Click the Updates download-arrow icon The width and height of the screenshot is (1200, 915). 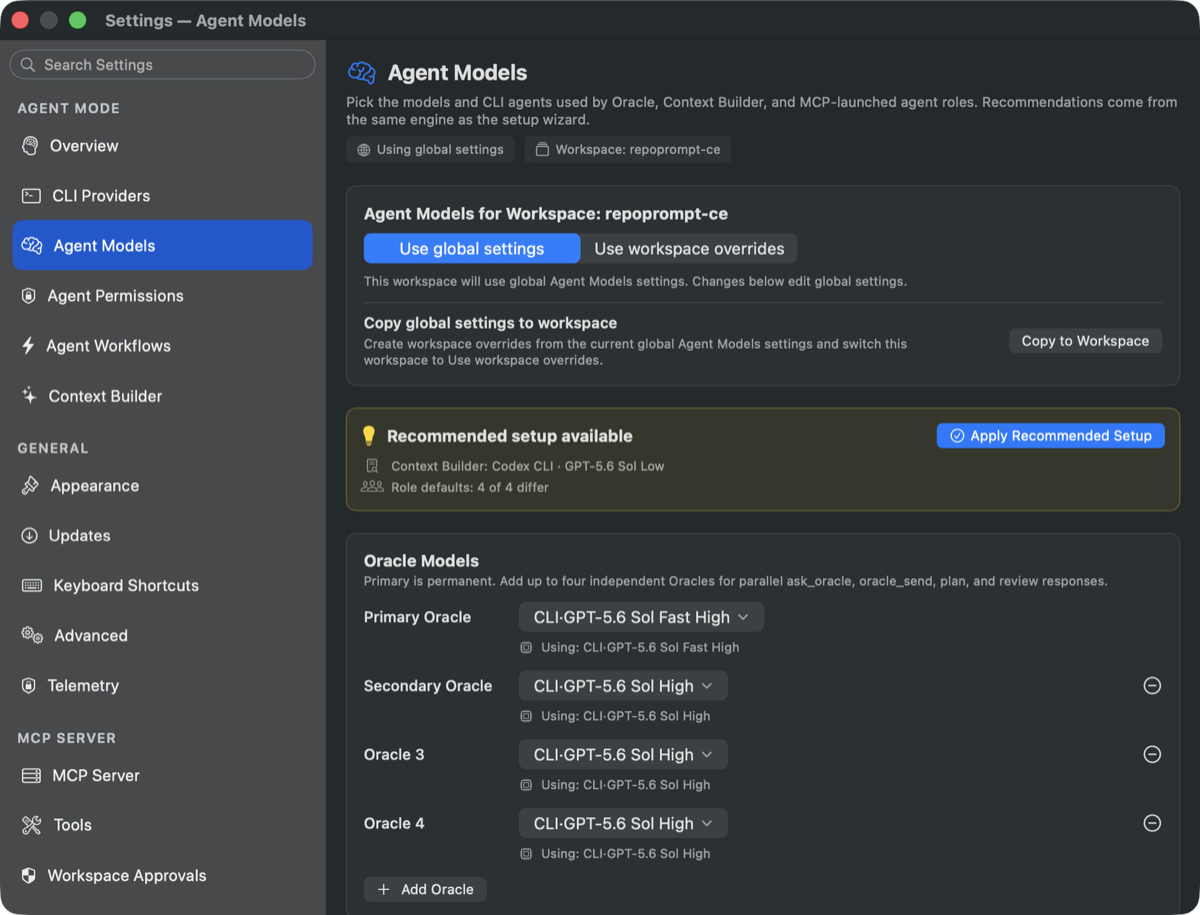(29, 536)
